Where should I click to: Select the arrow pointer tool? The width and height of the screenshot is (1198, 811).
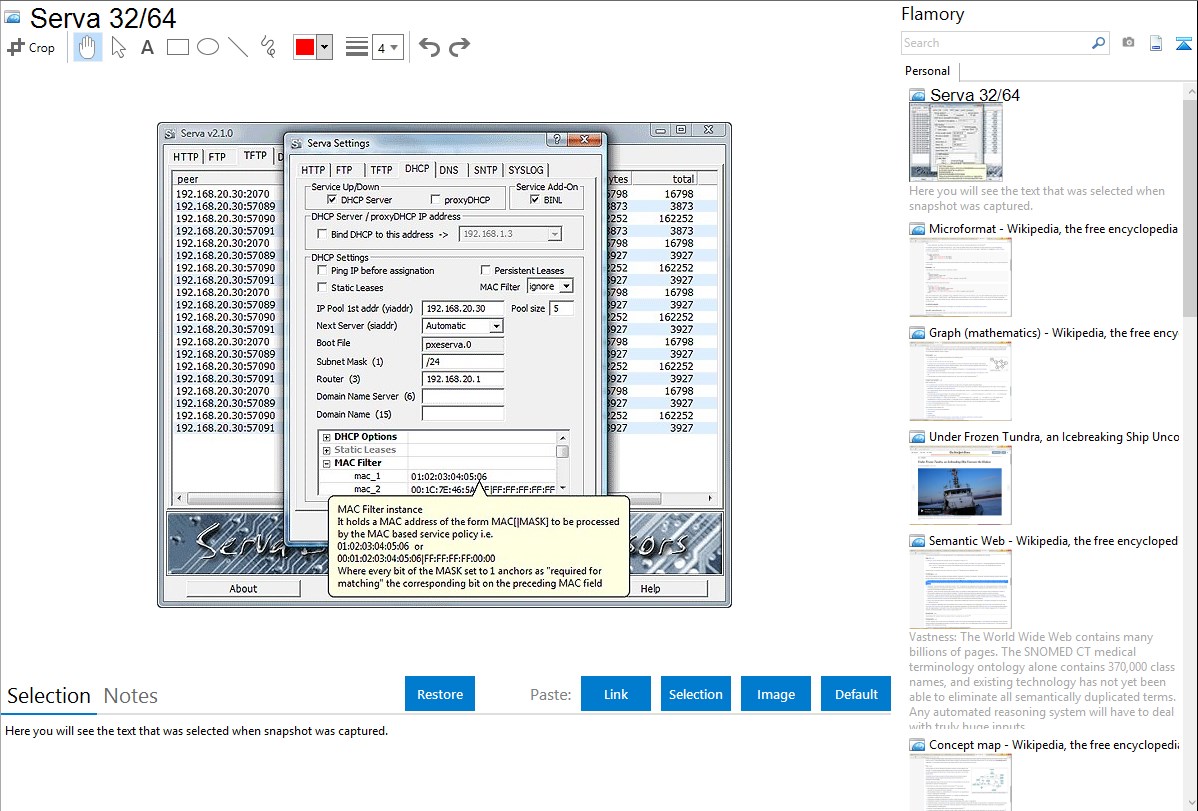pos(118,47)
